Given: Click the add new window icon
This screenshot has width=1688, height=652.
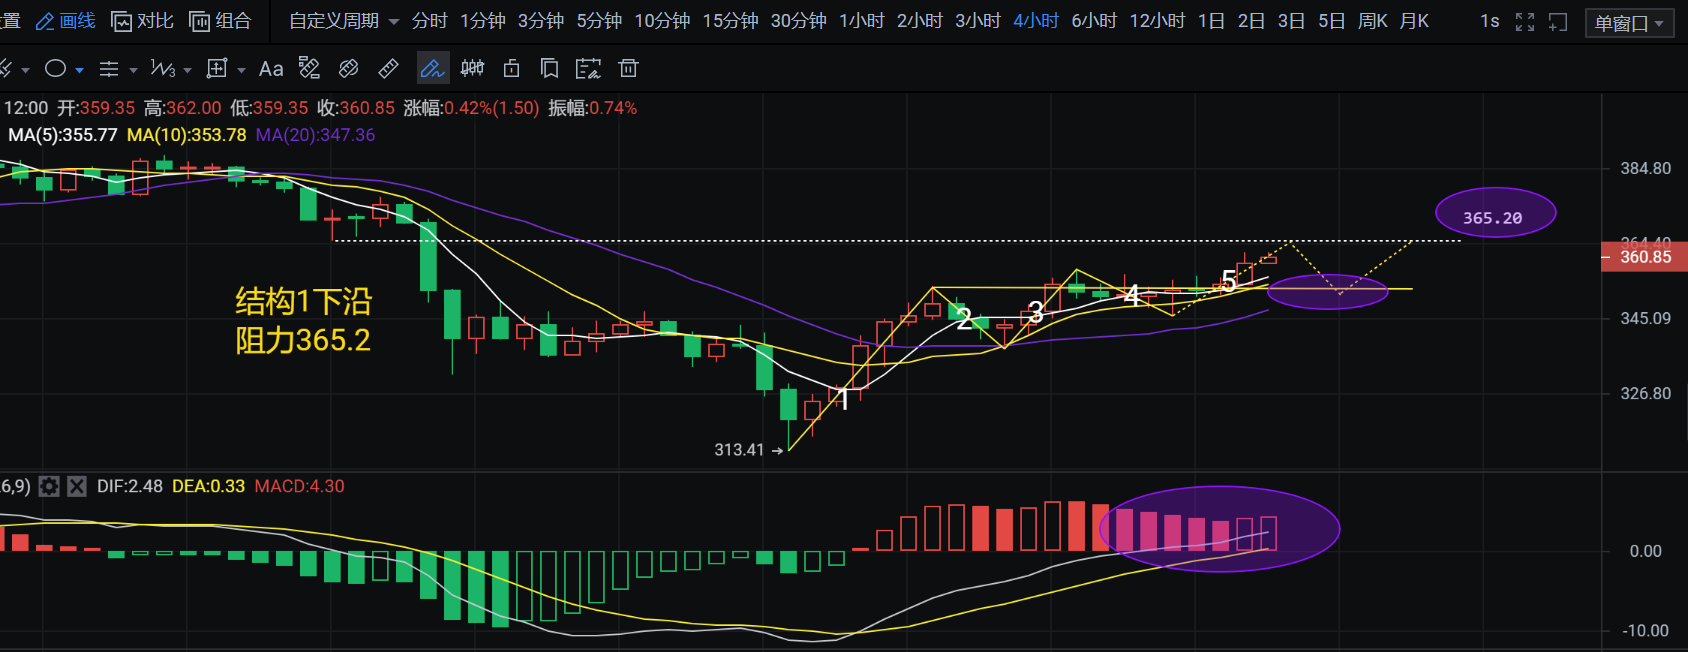Looking at the screenshot, I should pos(1558,22).
